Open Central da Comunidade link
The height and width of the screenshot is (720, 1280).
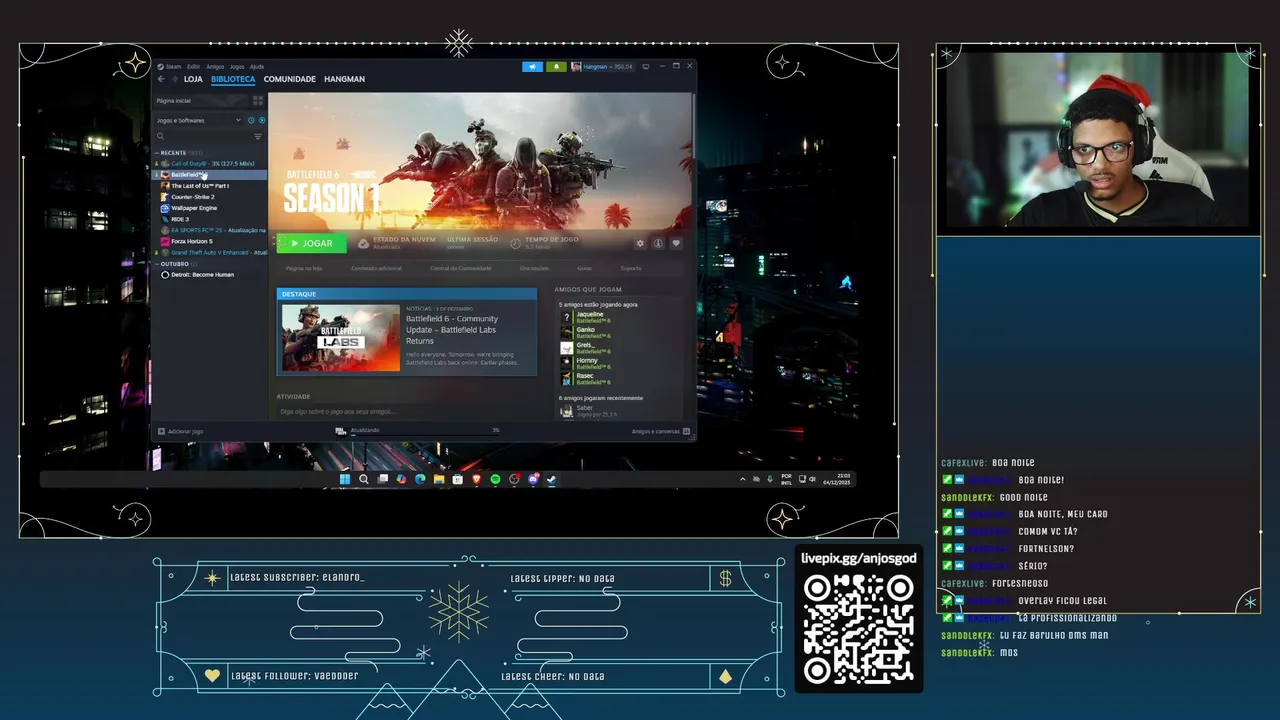pyautogui.click(x=460, y=268)
